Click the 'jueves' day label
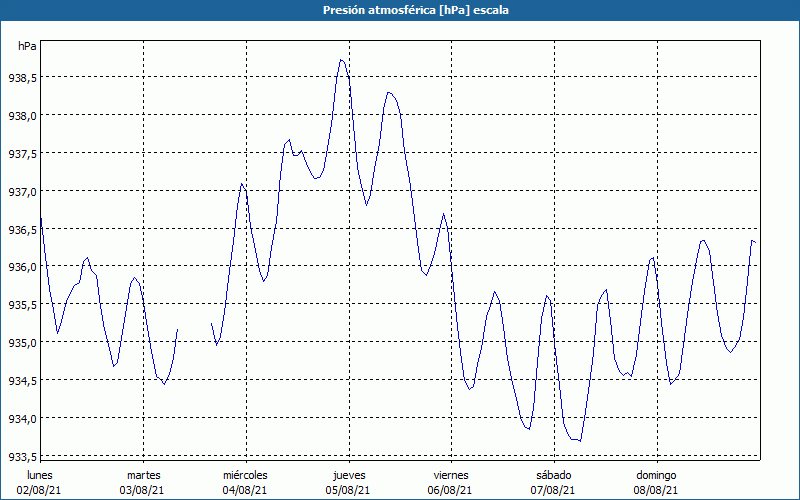Viewport: 800px width, 500px height. (x=349, y=475)
